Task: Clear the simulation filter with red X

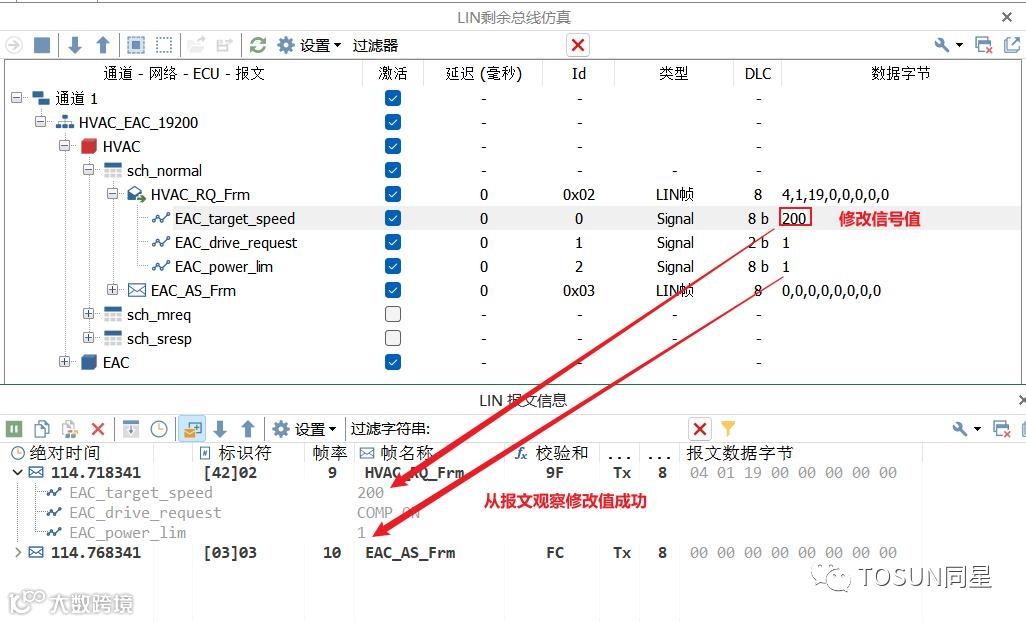Action: pyautogui.click(x=578, y=45)
